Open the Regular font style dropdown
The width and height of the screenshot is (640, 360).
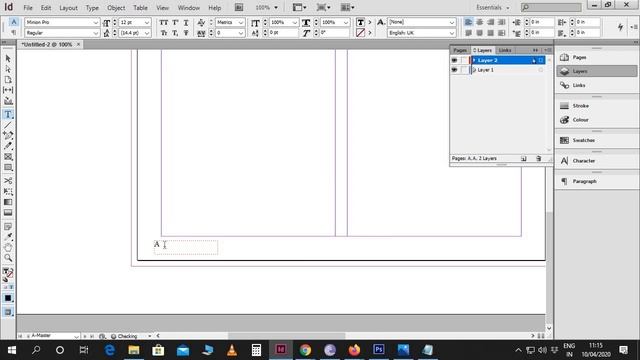pos(96,33)
